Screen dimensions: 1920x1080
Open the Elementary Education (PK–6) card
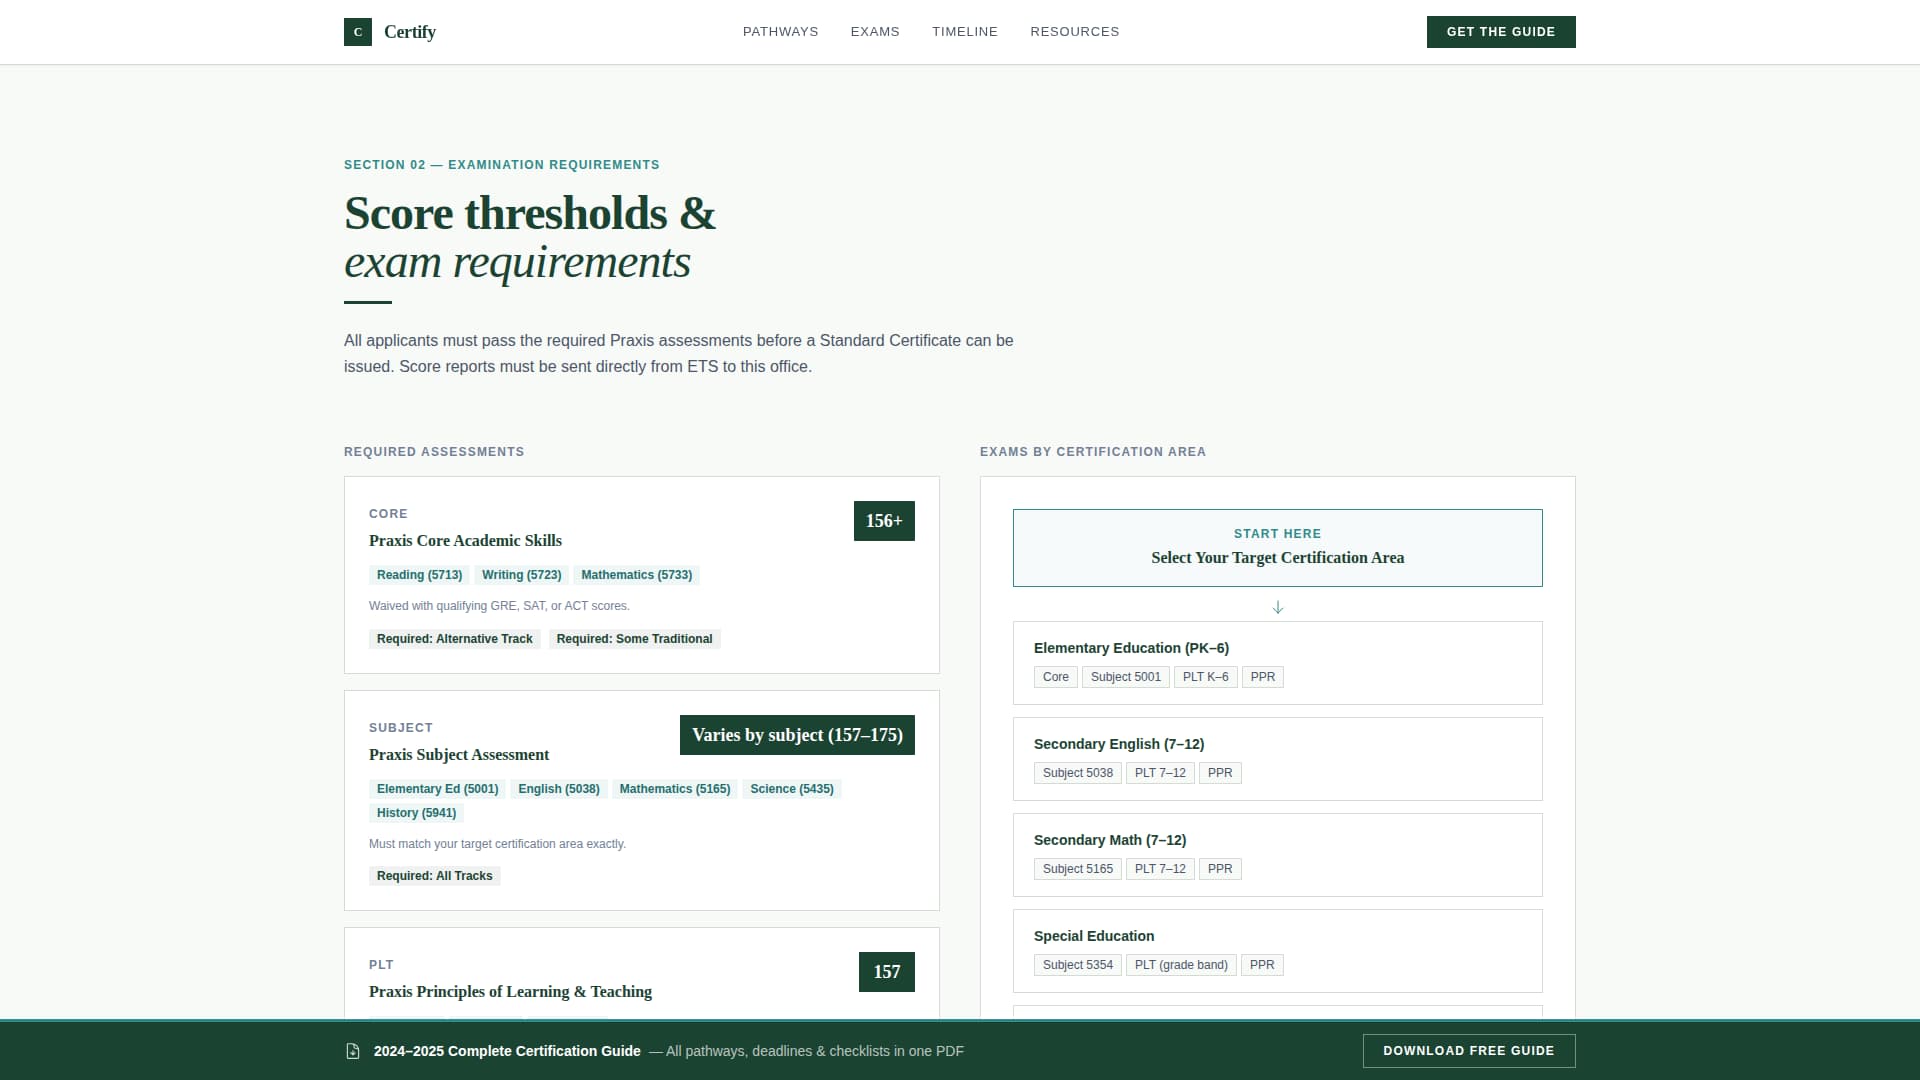coord(1278,663)
